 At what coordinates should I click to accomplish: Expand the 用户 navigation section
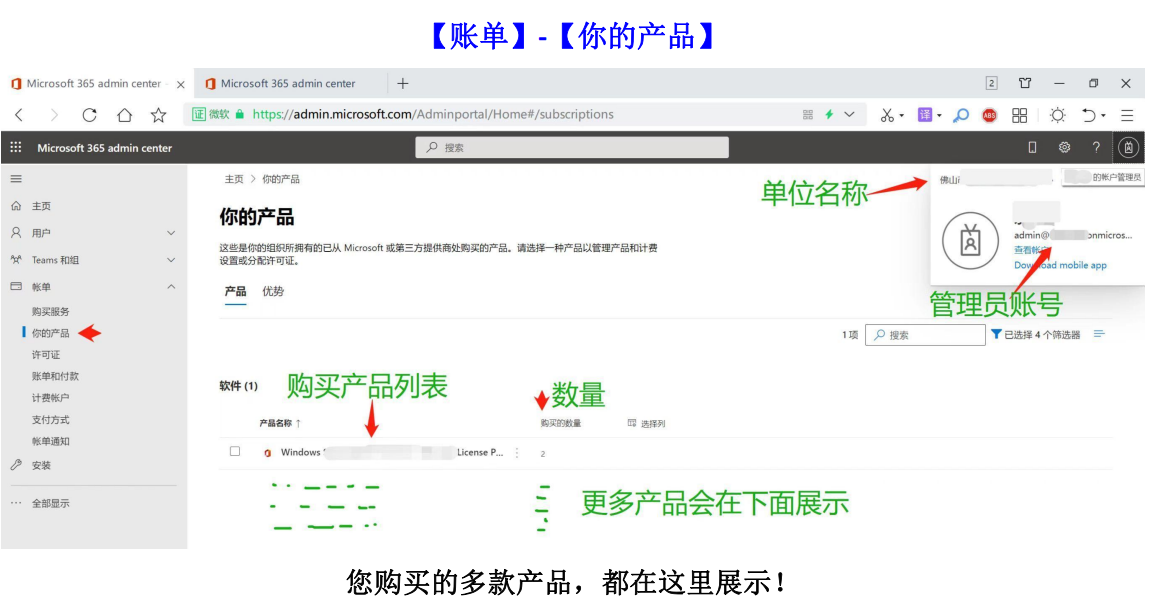coord(171,233)
